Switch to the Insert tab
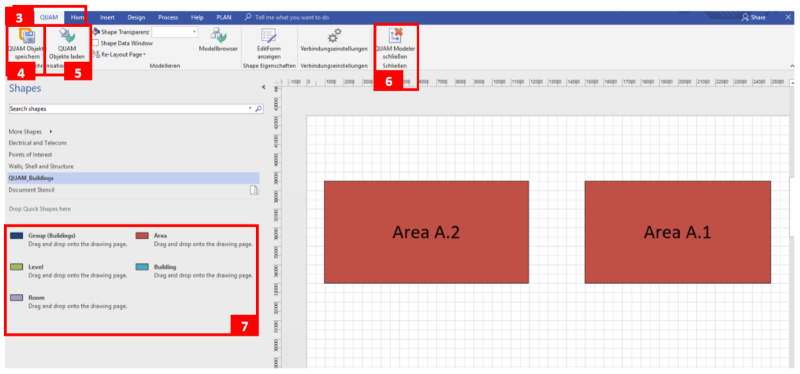800x374 pixels. 107,17
